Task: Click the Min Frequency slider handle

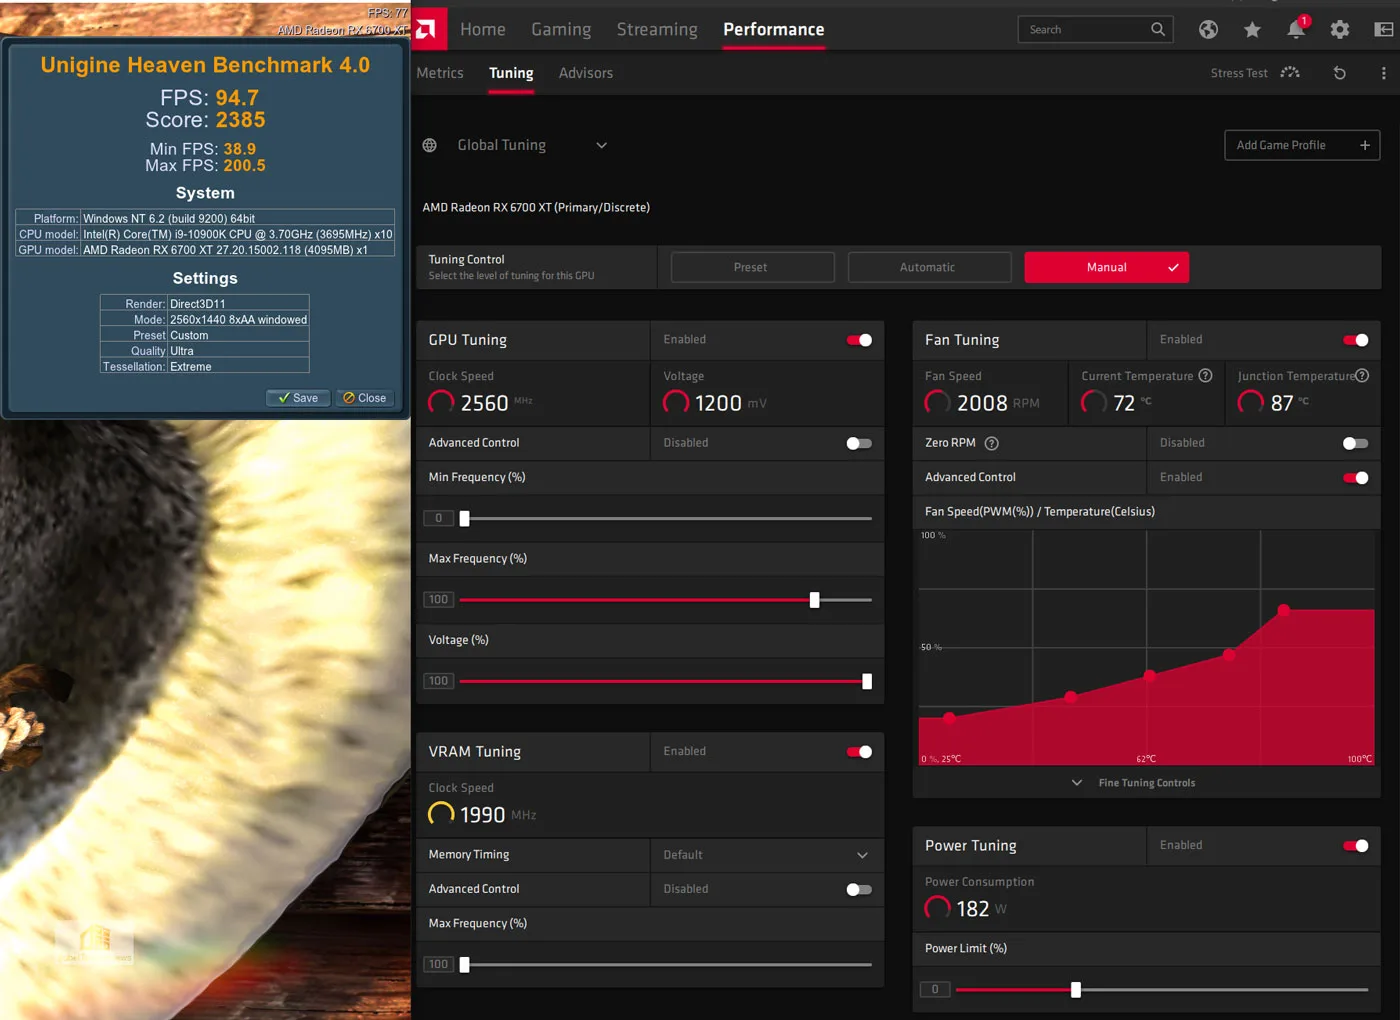Action: (x=464, y=518)
